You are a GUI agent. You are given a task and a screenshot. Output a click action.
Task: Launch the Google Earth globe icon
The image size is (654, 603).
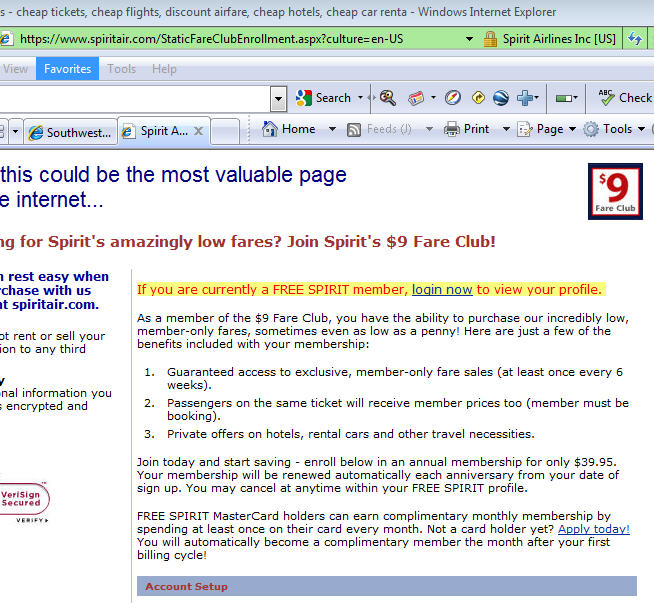(x=501, y=98)
